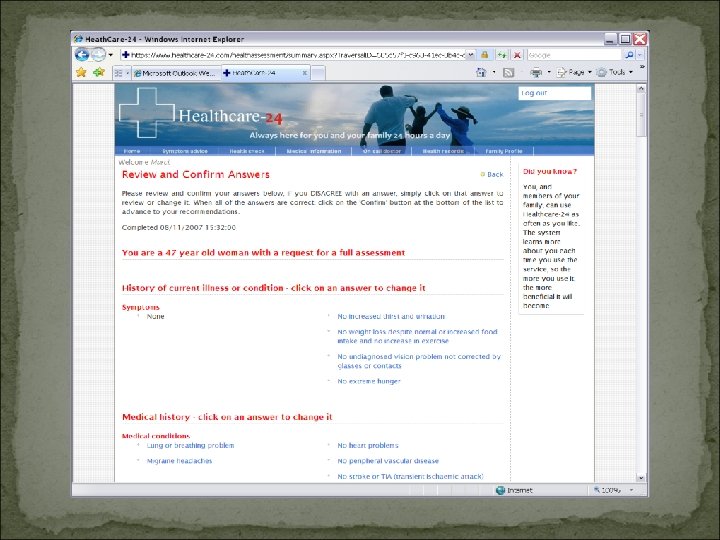The height and width of the screenshot is (540, 720).
Task: Open the Medical information navigation item
Action: (x=314, y=151)
